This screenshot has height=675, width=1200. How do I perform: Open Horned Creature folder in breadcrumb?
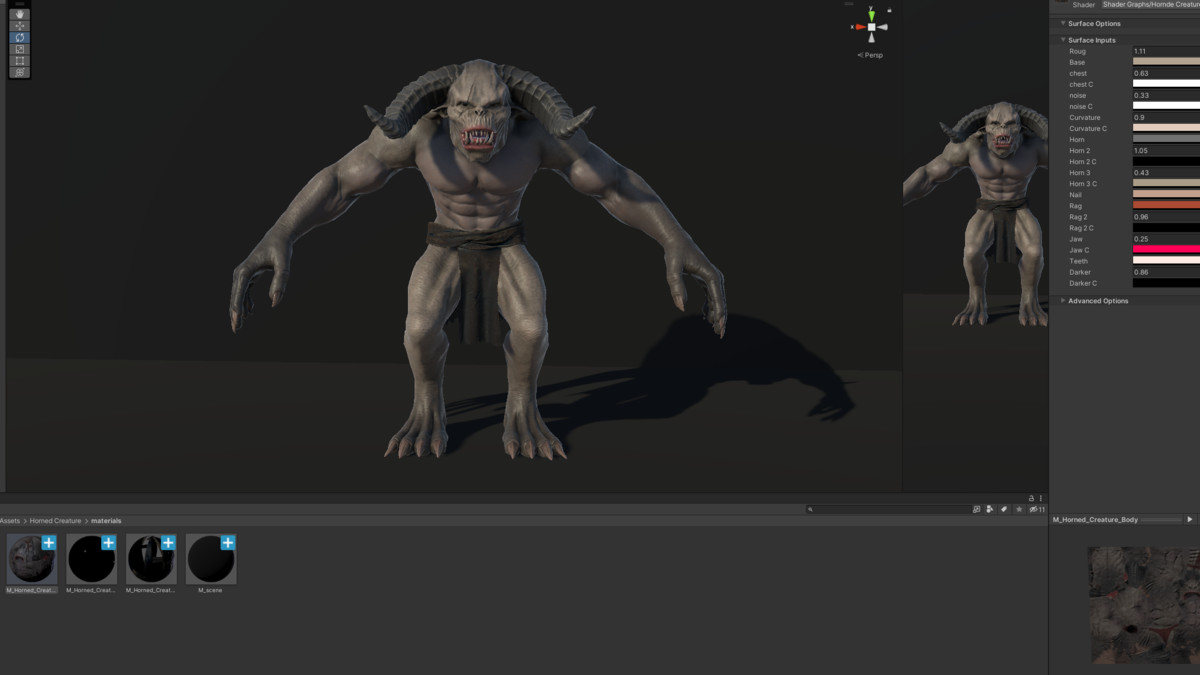pos(55,521)
